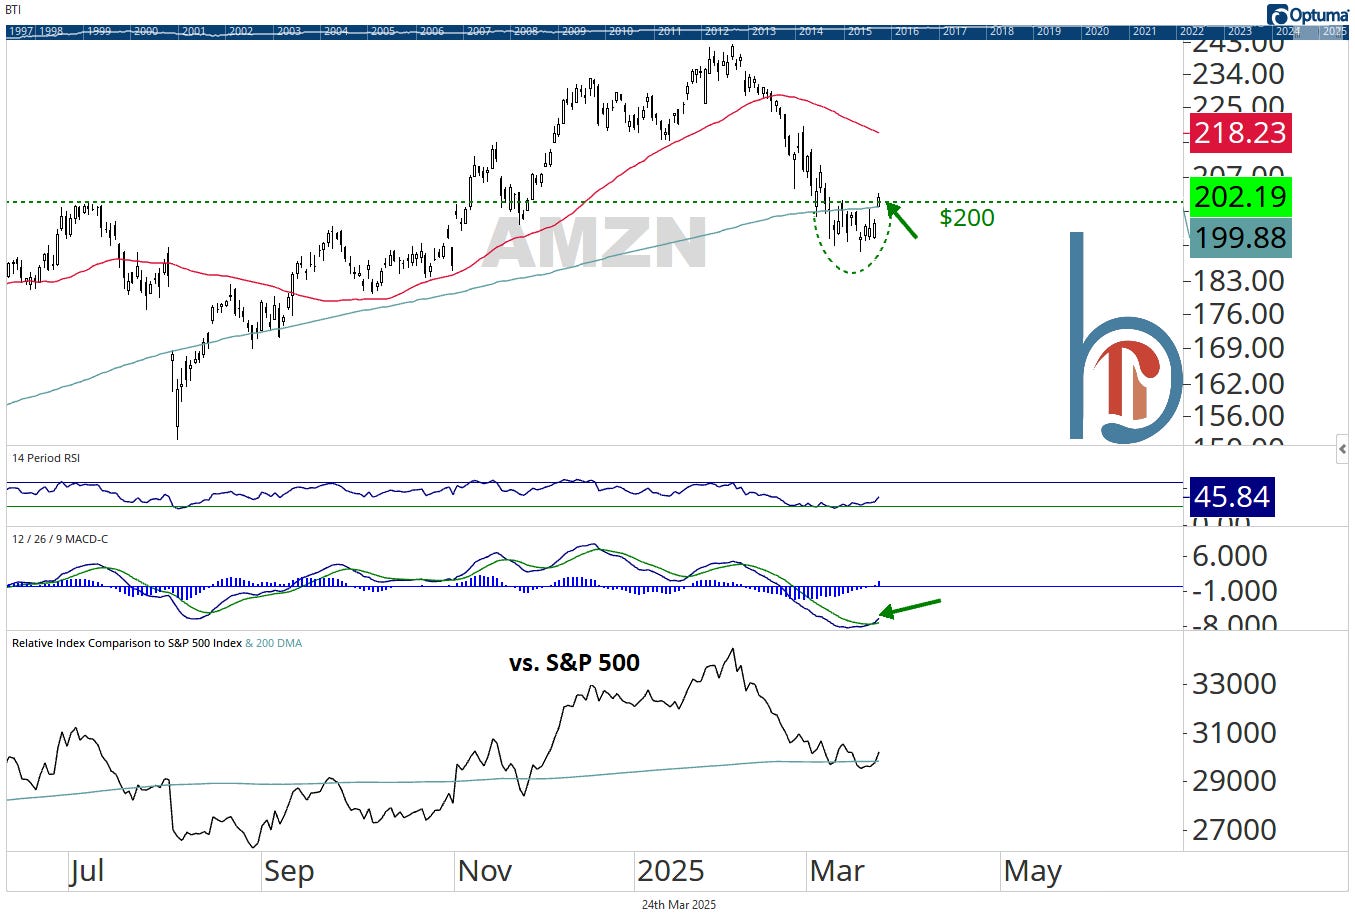This screenshot has width=1355, height=924.
Task: Open the 14 Period RSI panel label
Action: click(46, 458)
